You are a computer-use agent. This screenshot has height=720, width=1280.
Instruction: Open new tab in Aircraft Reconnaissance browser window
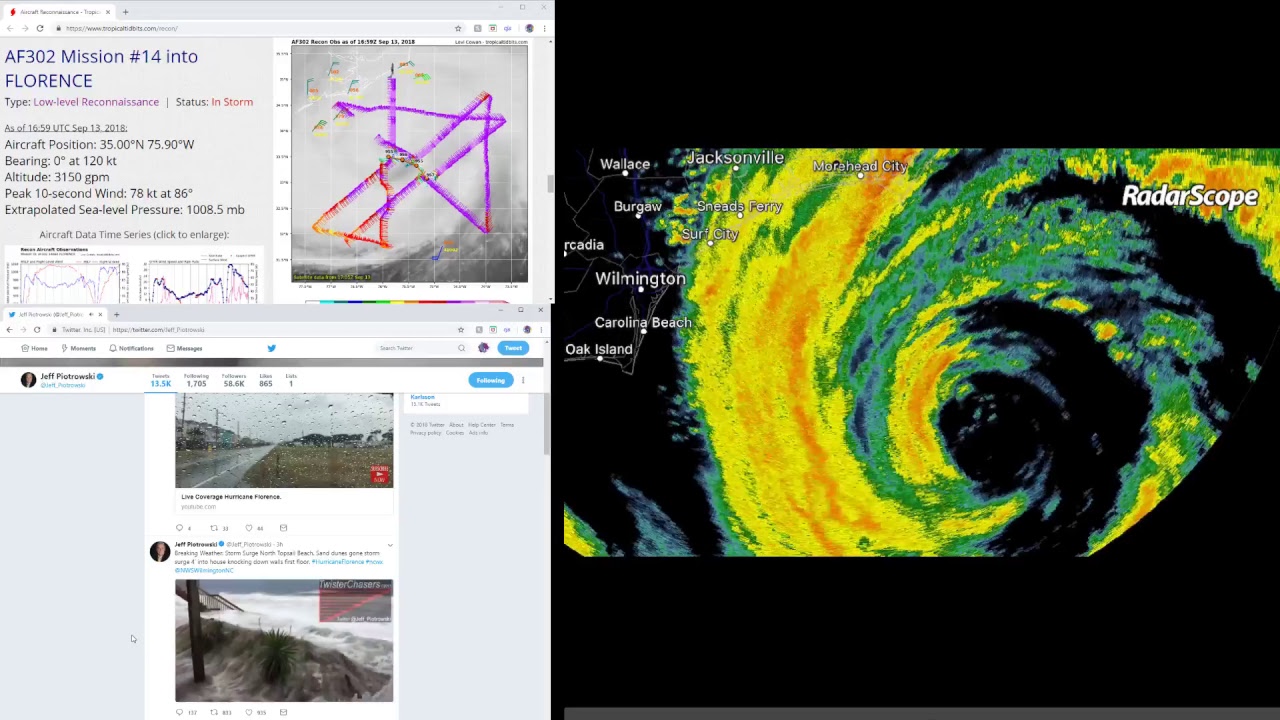tap(125, 12)
